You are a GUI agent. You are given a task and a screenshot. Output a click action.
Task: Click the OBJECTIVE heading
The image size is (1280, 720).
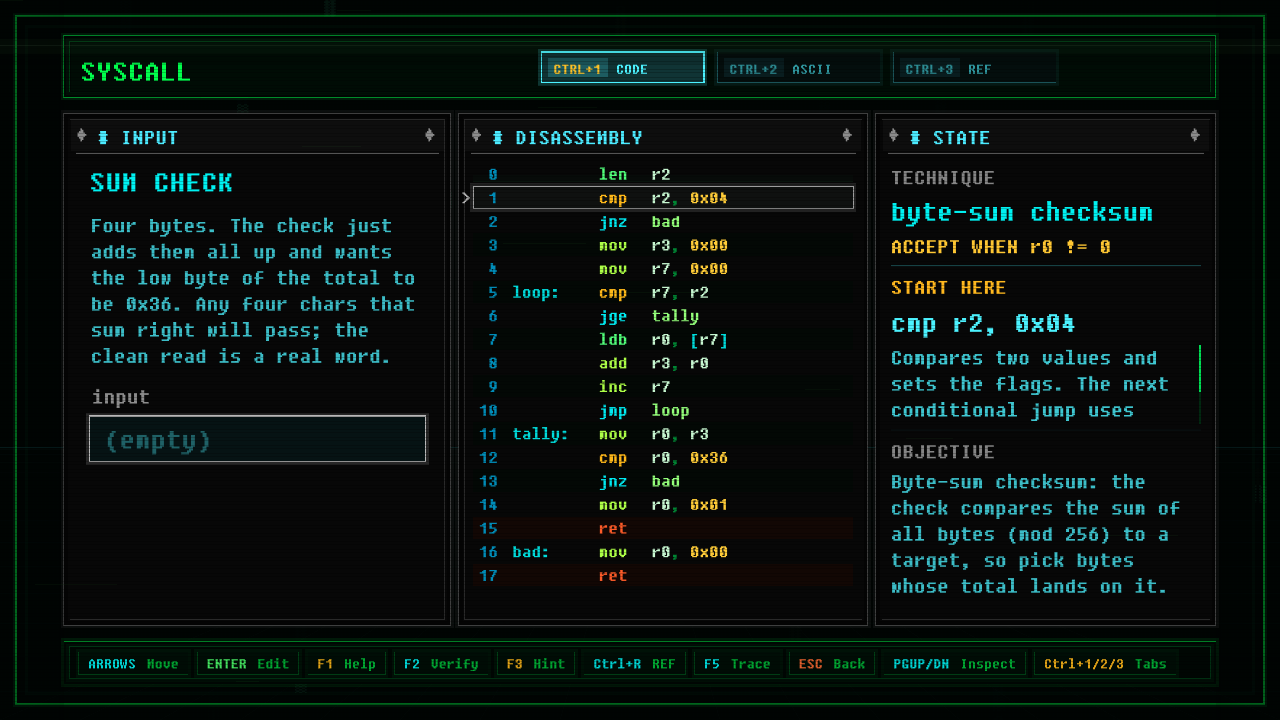(943, 452)
